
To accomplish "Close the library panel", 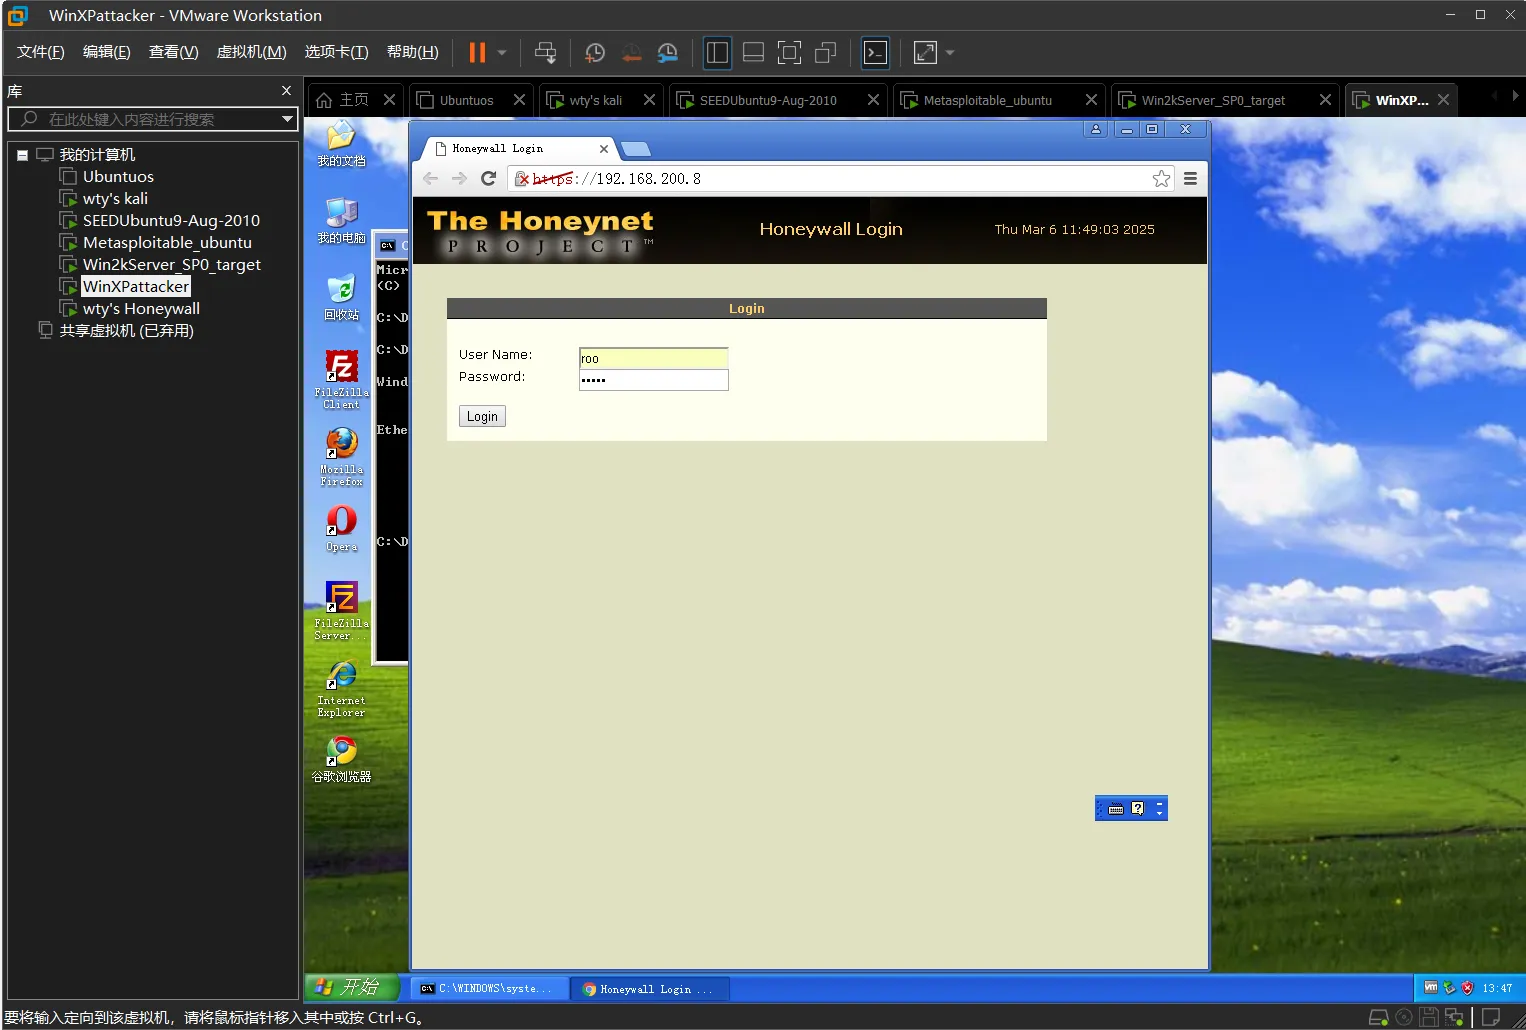I will coord(287,91).
